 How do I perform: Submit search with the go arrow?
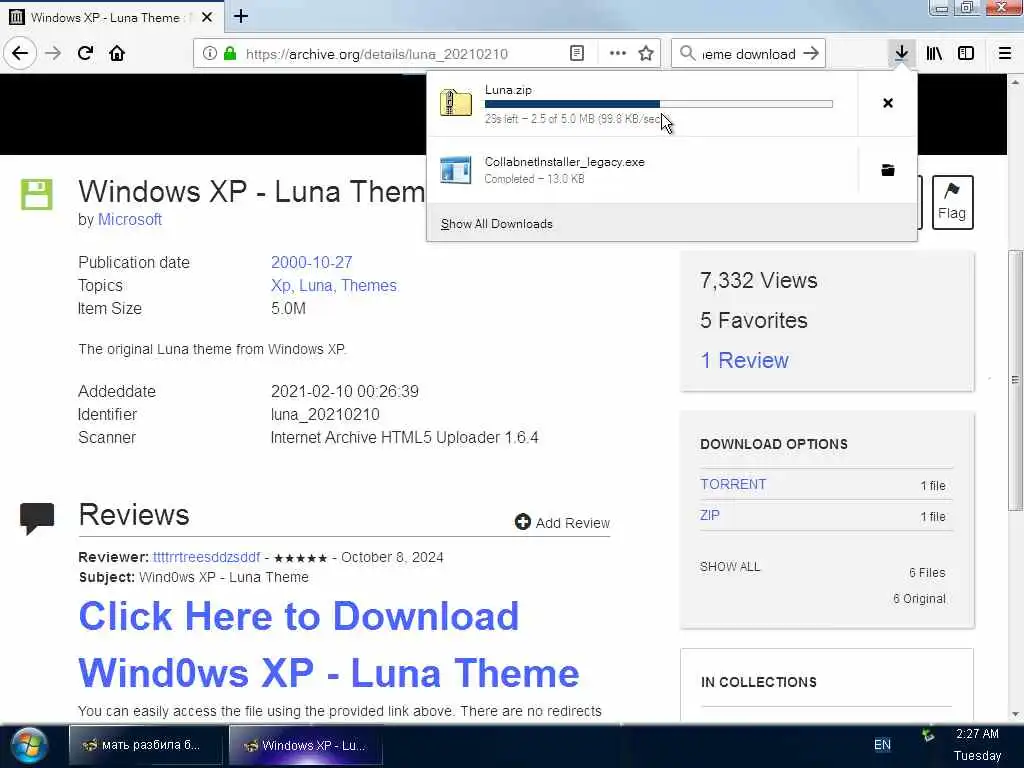coord(810,54)
